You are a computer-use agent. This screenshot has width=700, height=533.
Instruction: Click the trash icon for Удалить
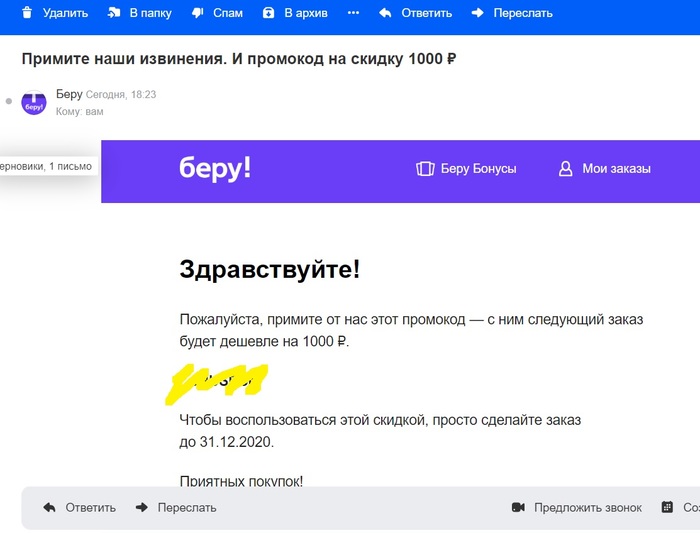point(27,13)
